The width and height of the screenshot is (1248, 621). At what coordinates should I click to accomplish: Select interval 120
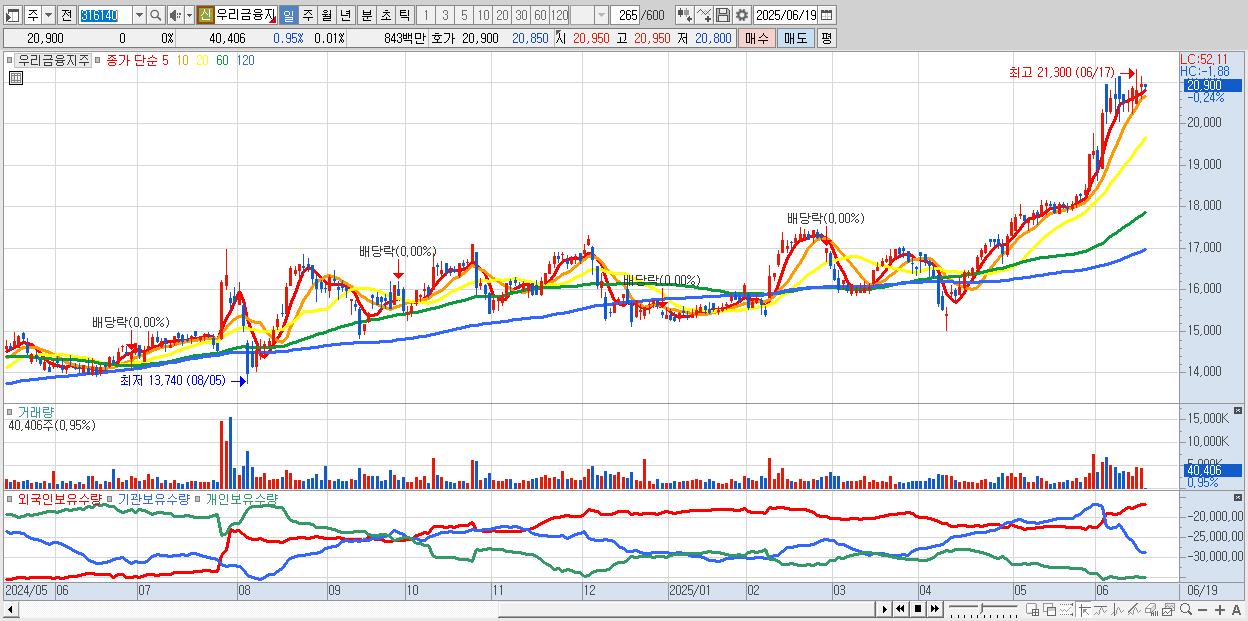pyautogui.click(x=560, y=15)
